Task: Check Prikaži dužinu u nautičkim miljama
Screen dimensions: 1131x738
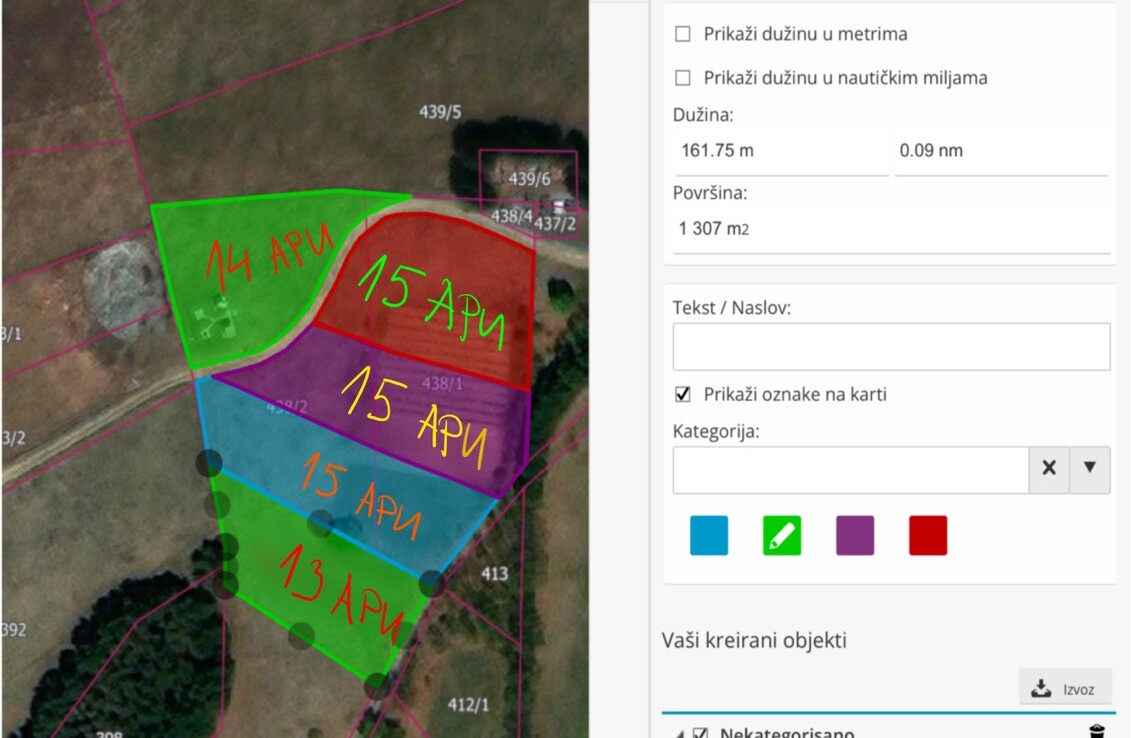Action: pyautogui.click(x=683, y=78)
